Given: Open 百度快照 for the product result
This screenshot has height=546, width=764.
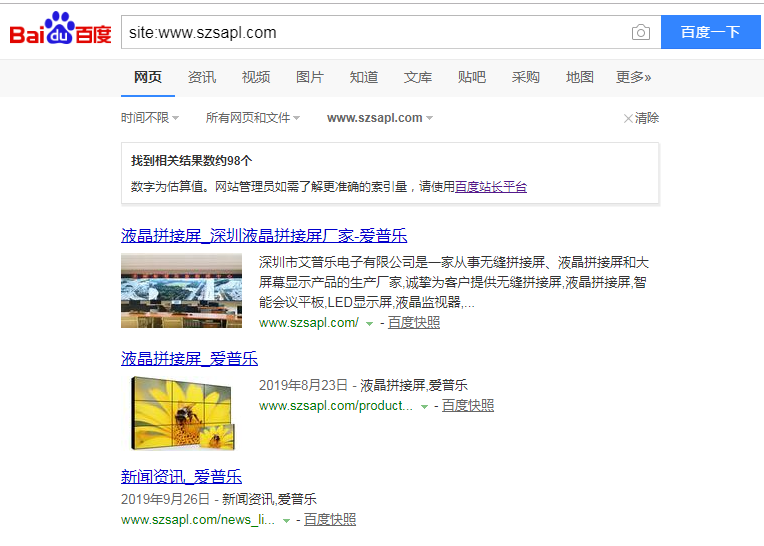Looking at the screenshot, I should pos(468,405).
